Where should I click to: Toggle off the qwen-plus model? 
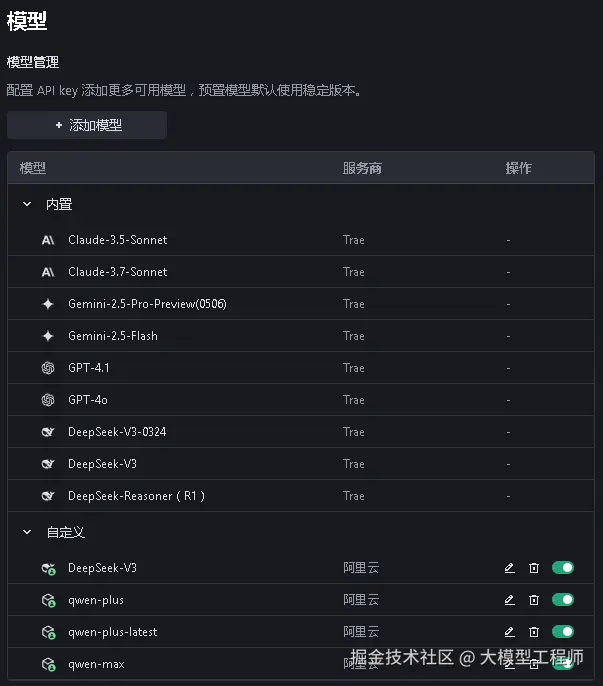pyautogui.click(x=563, y=600)
